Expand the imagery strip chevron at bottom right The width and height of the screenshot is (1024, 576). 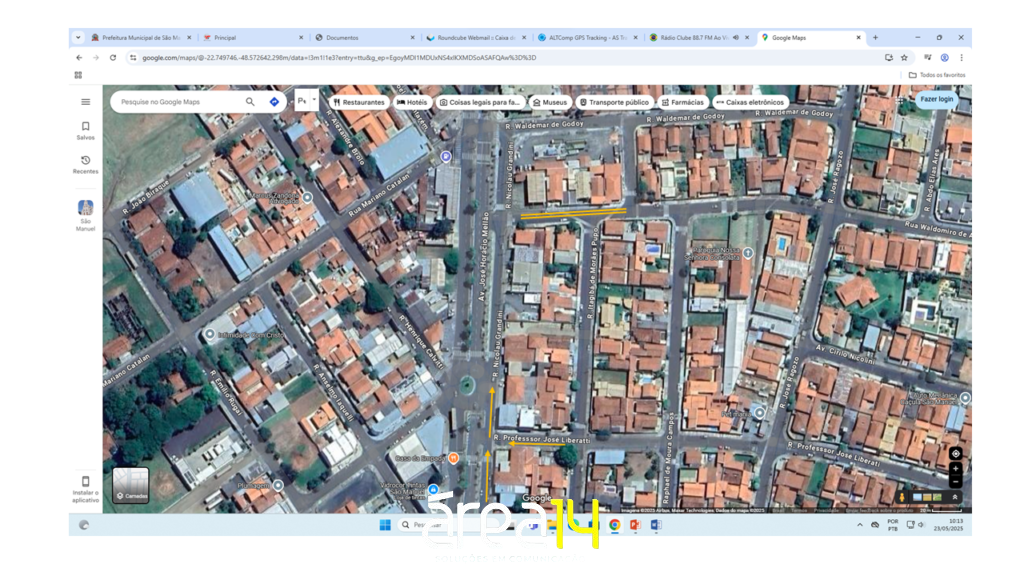click(954, 497)
